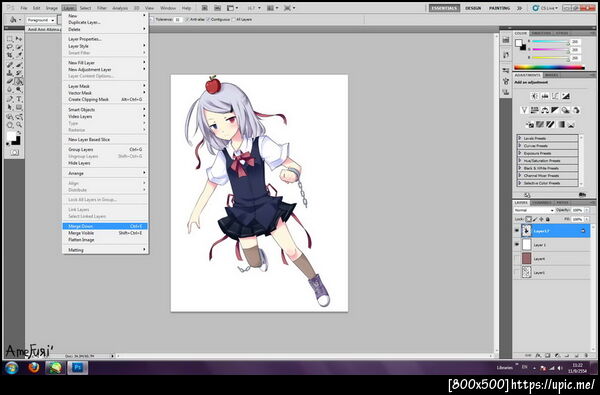Select the Eraser tool

coord(10,81)
